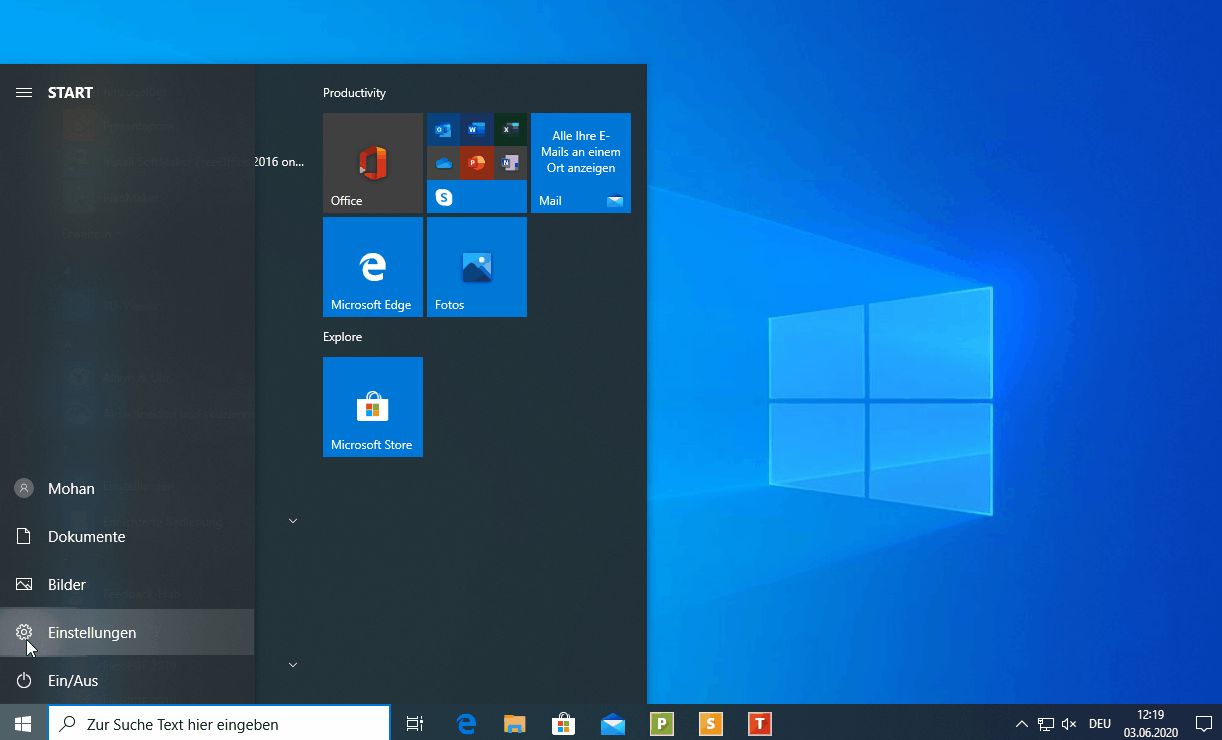
Task: Expand the upper app list chevron
Action: pos(293,521)
